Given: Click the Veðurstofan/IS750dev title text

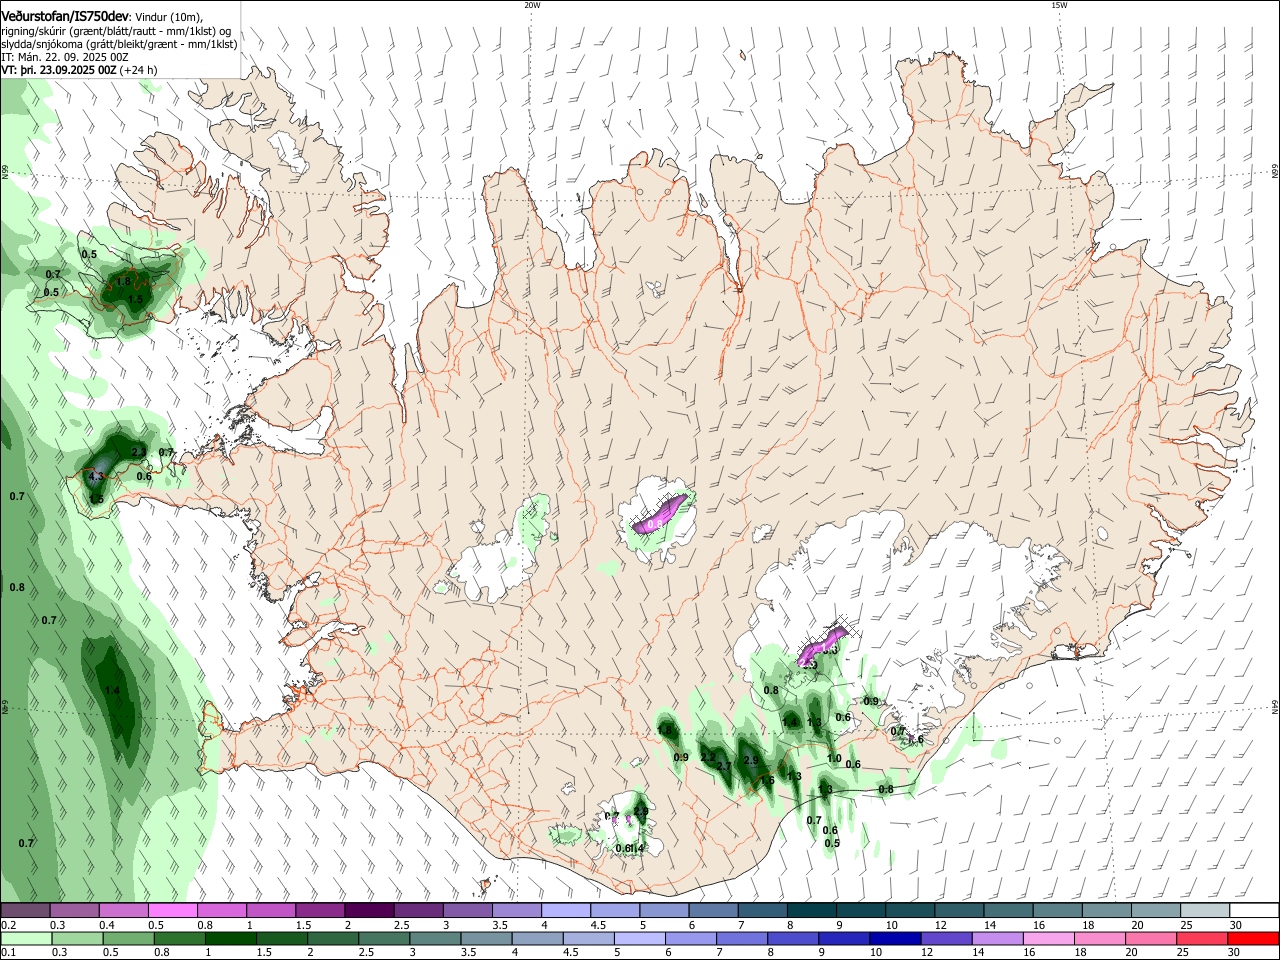Looking at the screenshot, I should click(x=65, y=17).
